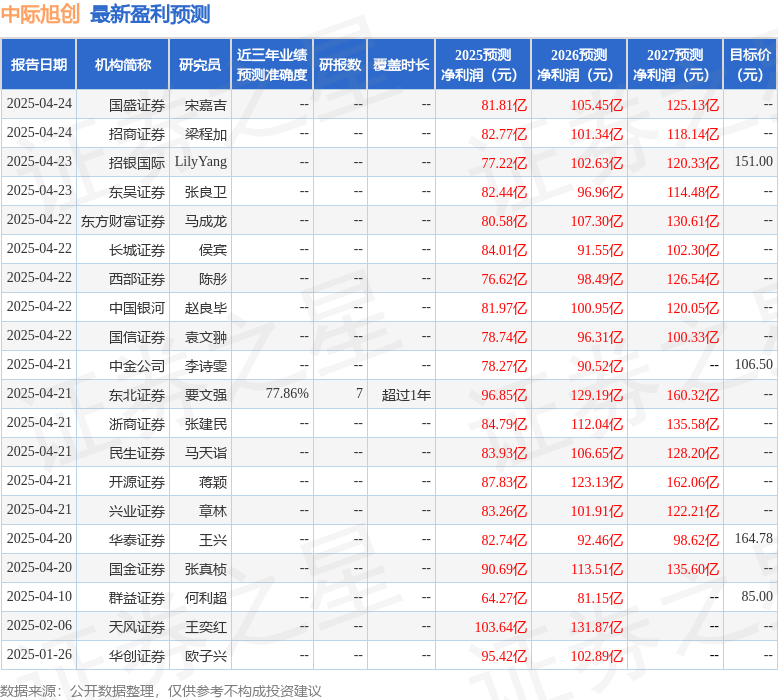The width and height of the screenshot is (778, 700).
Task: Click target price 106.50
Action: pos(754,364)
